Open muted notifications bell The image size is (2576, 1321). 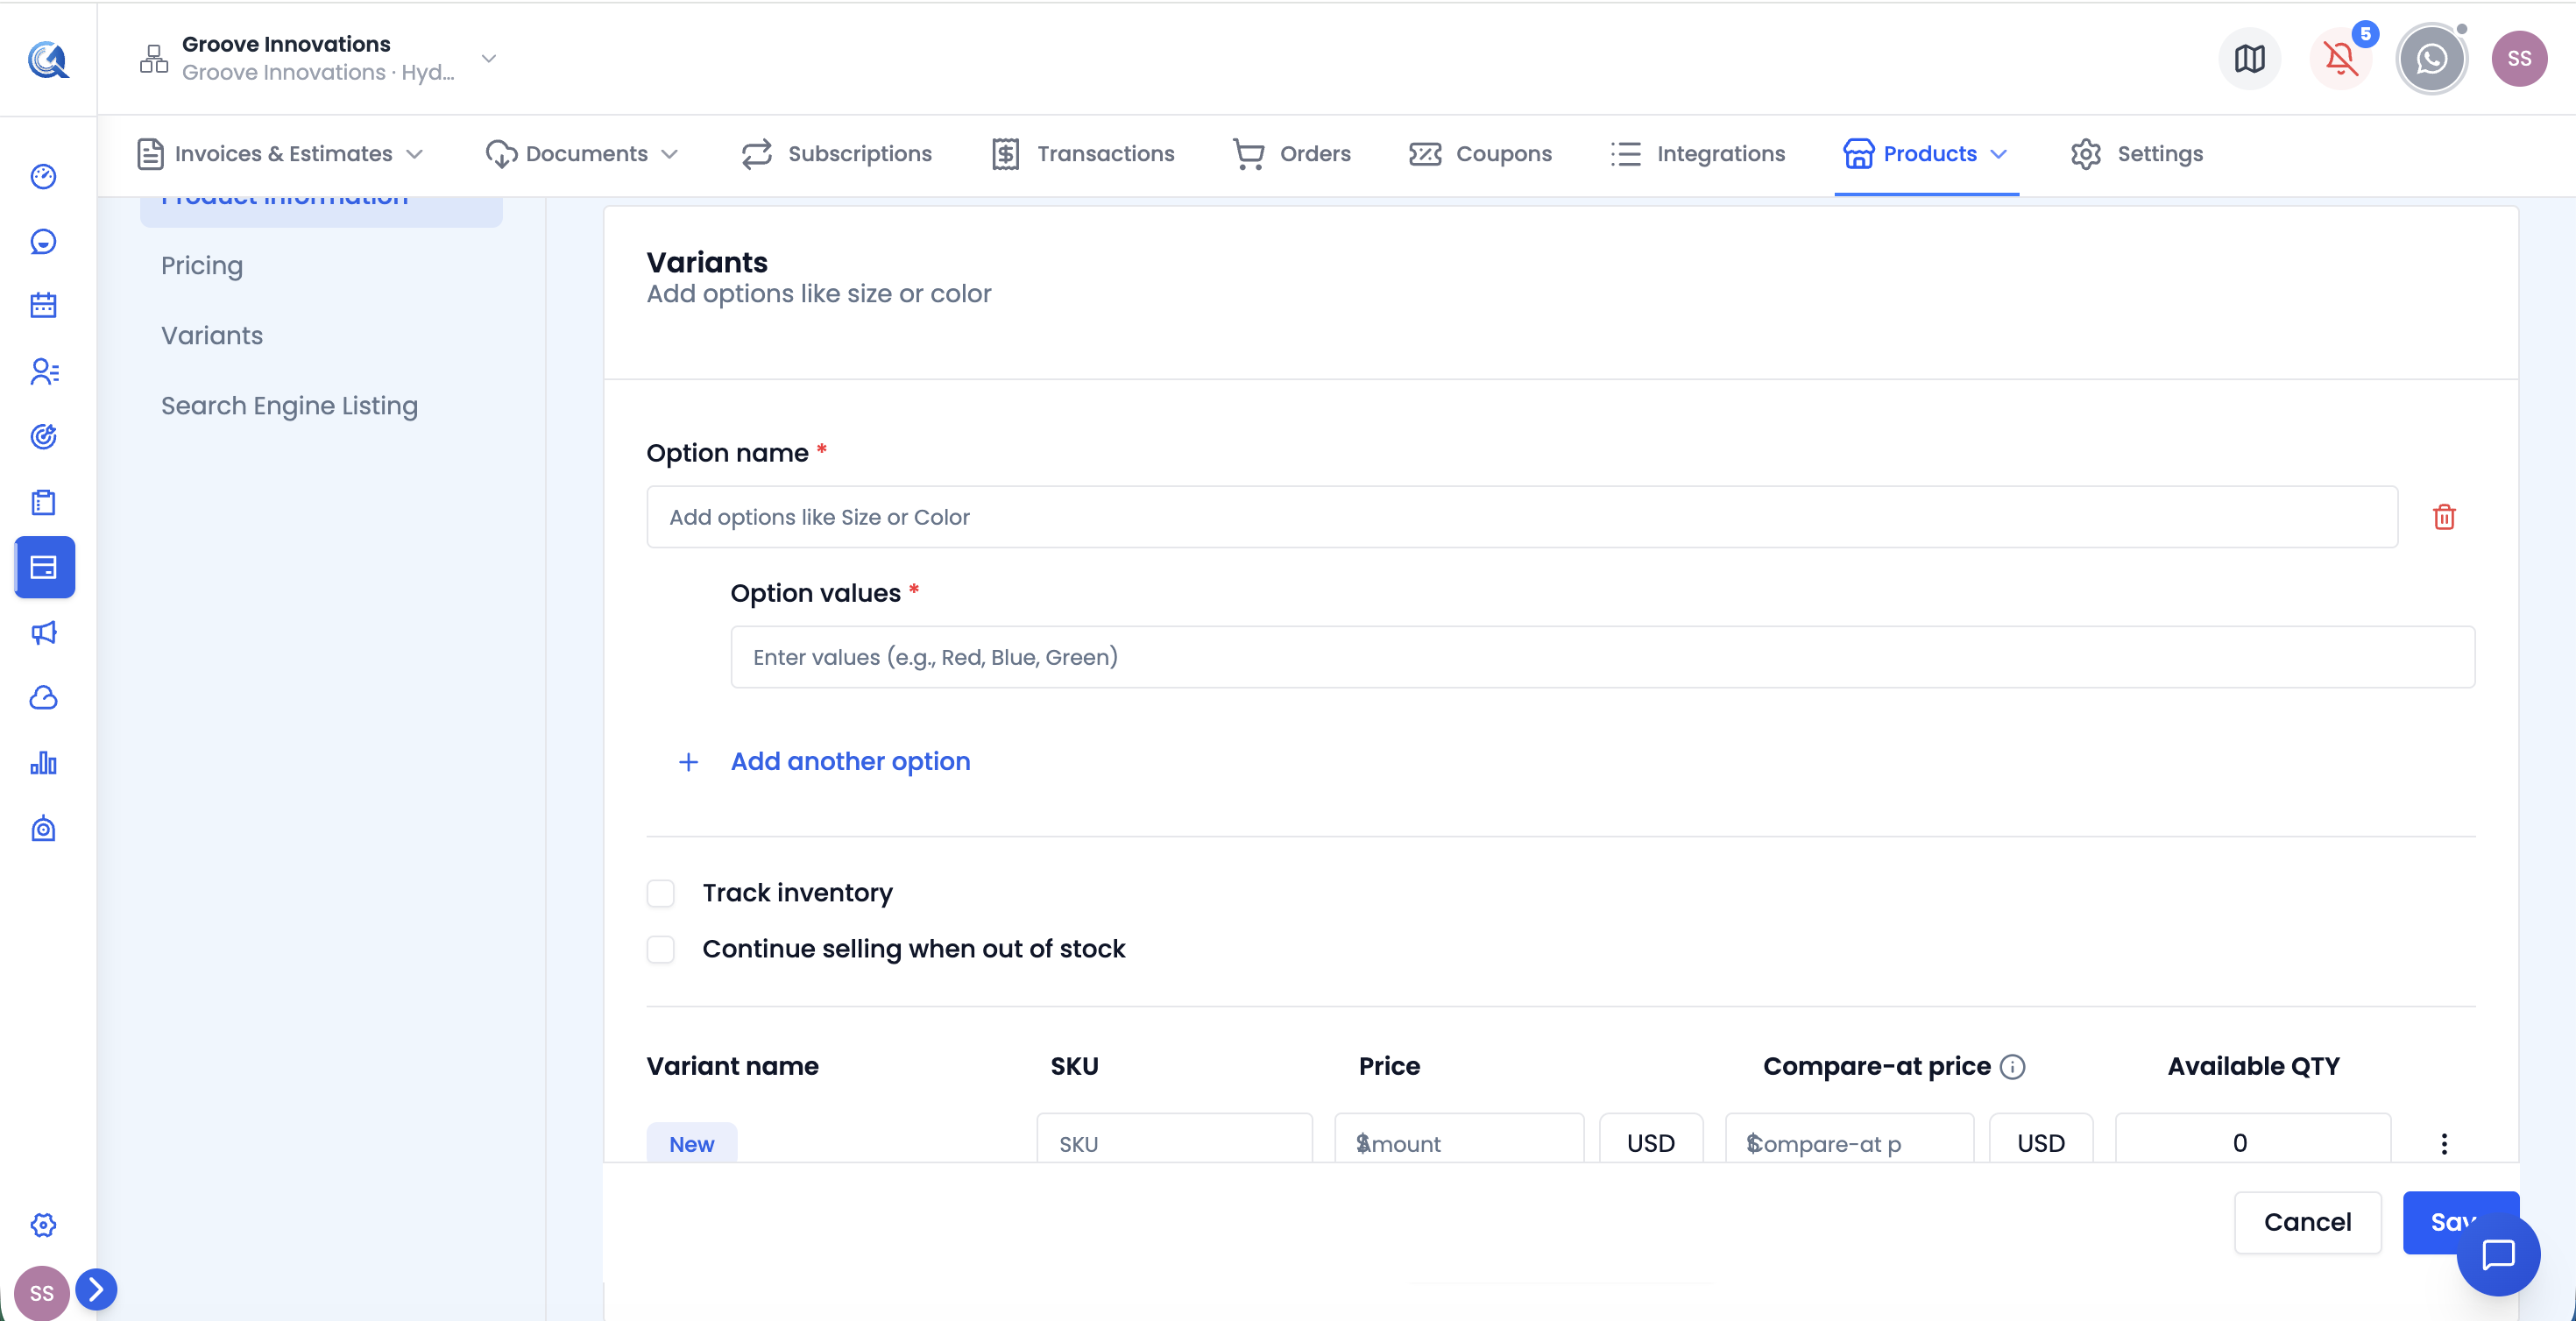pos(2340,59)
